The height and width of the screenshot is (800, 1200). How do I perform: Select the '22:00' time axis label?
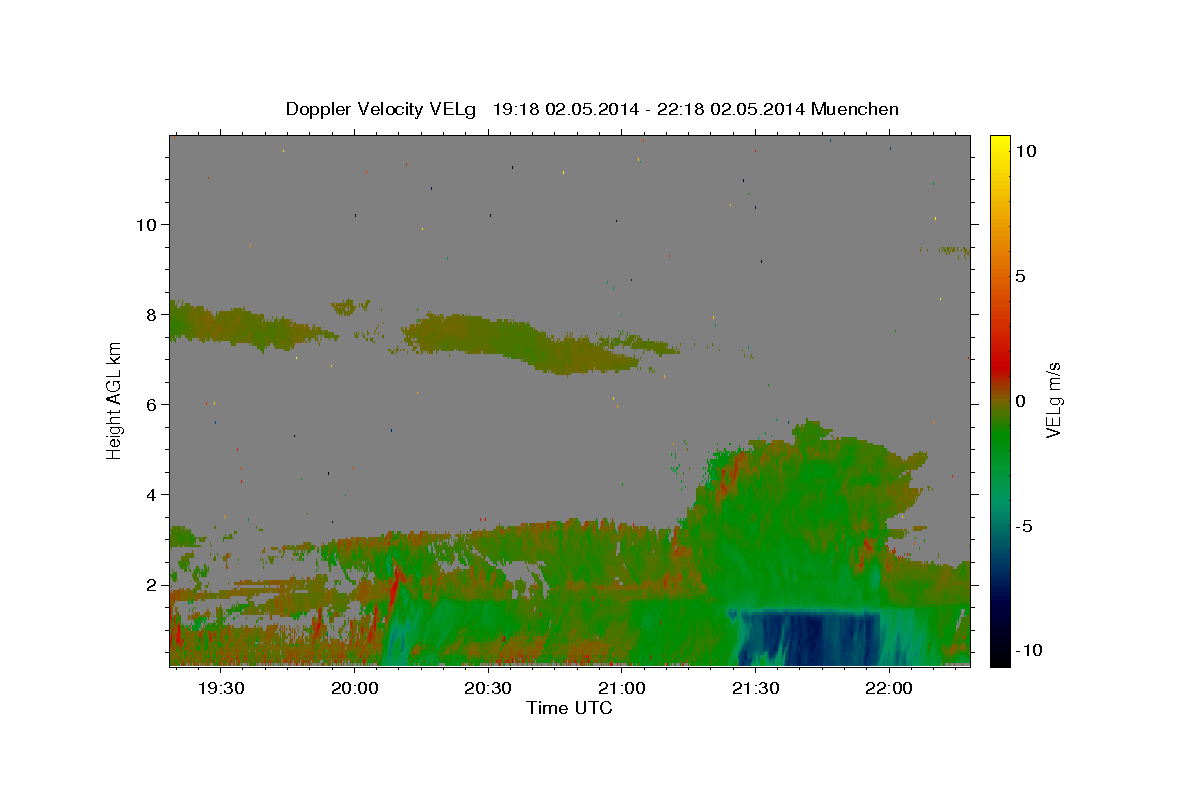click(x=888, y=688)
